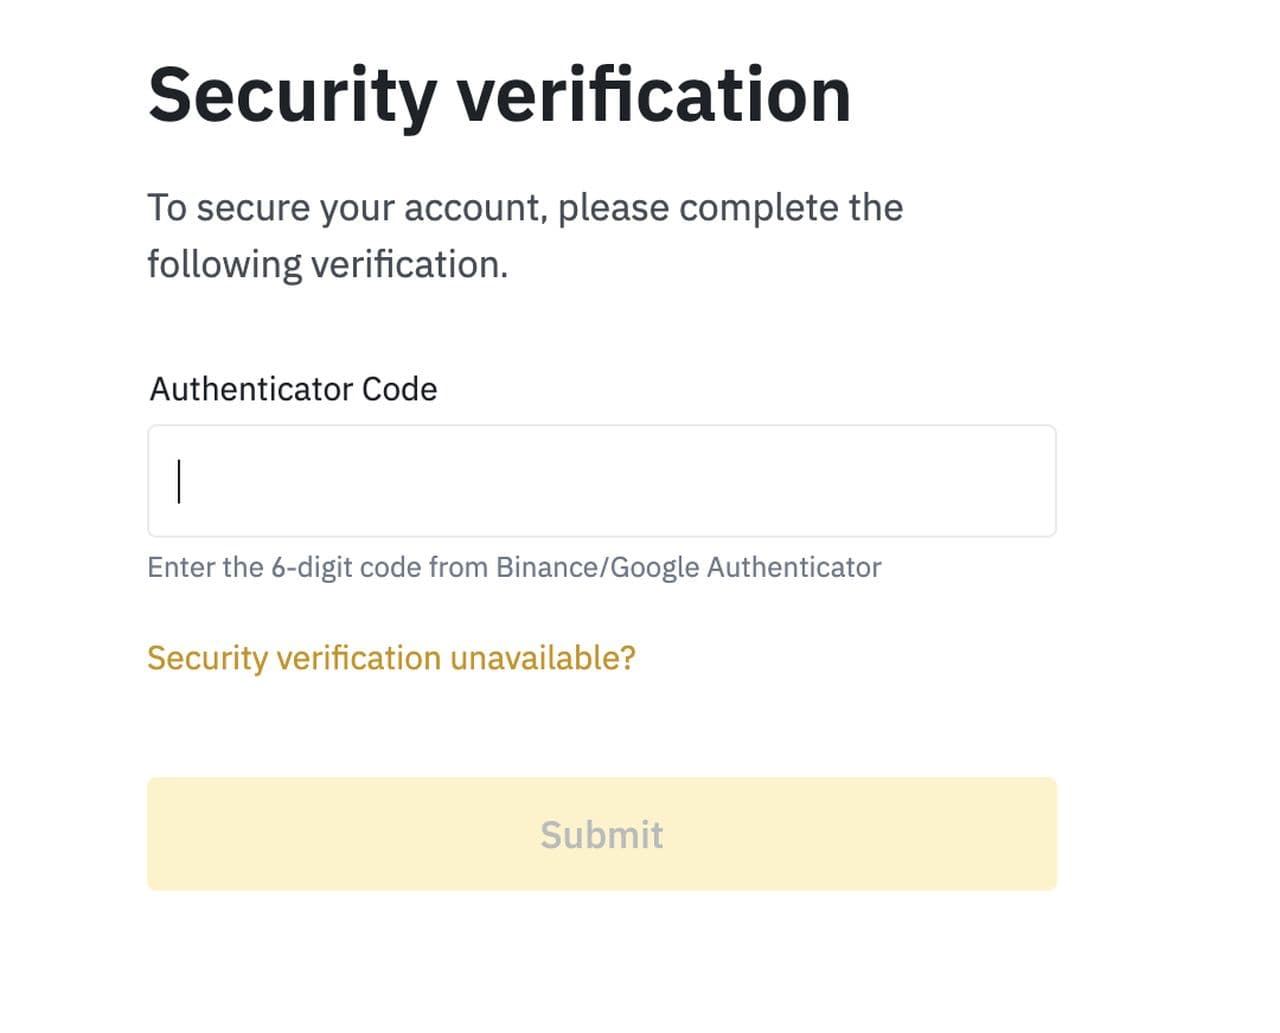Focus the empty code entry box
Screen dimensions: 1280x1033
point(601,481)
